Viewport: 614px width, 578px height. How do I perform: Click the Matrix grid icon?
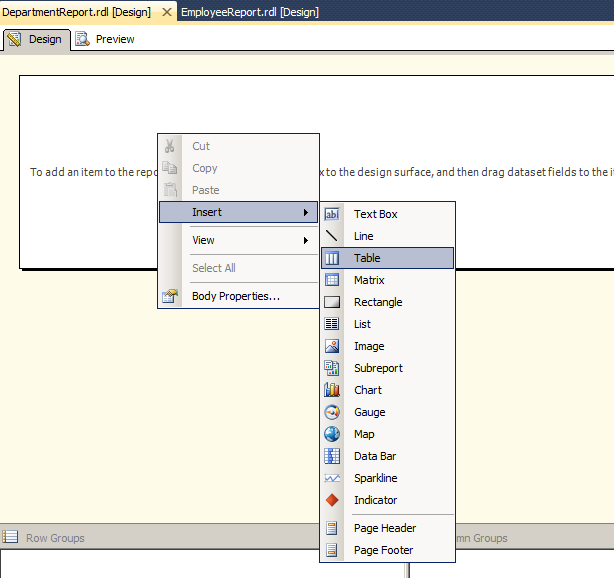pos(332,280)
